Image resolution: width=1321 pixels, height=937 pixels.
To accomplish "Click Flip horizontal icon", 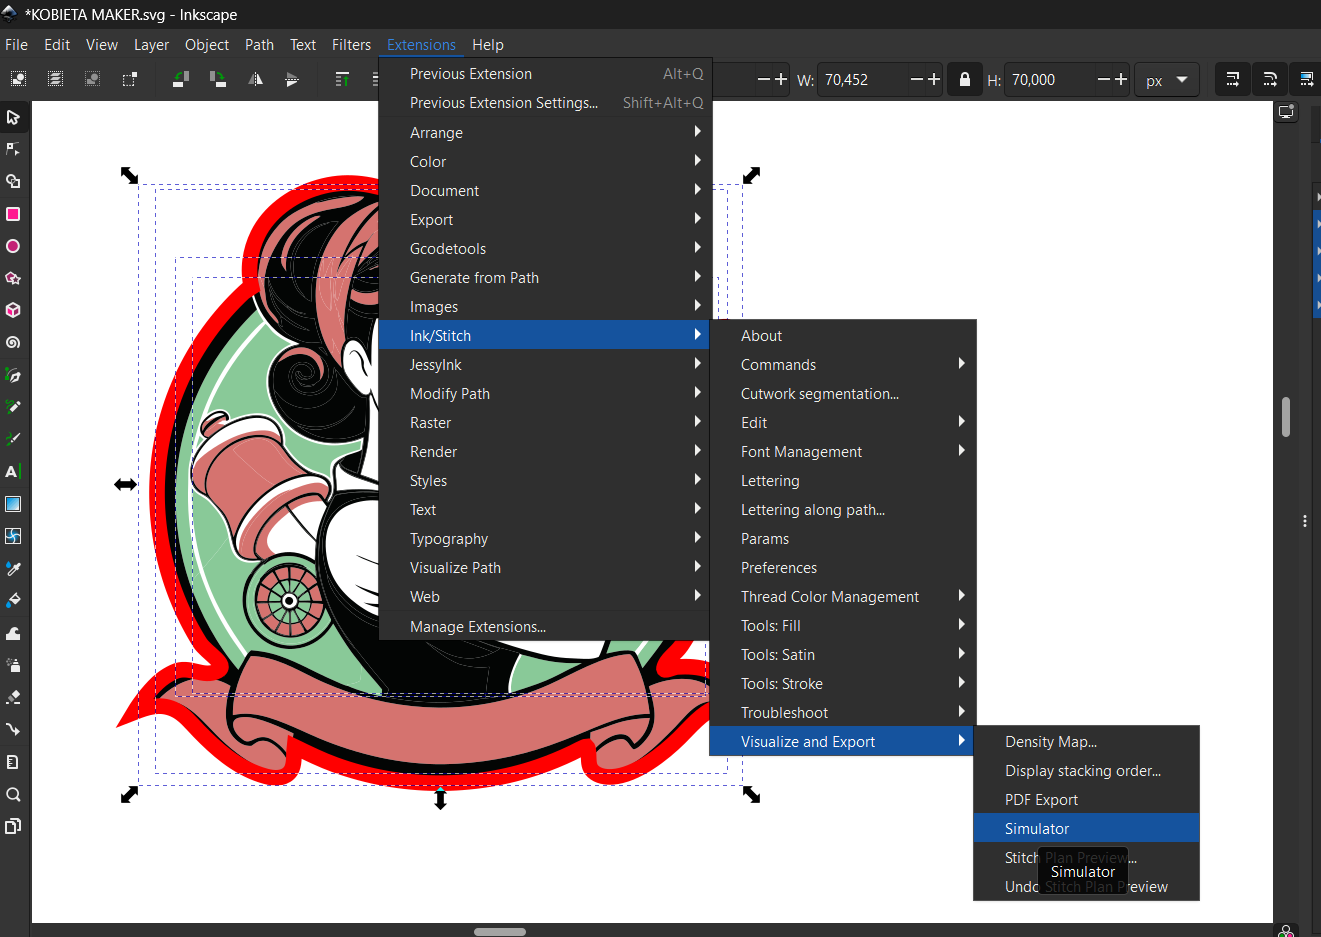I will point(255,79).
